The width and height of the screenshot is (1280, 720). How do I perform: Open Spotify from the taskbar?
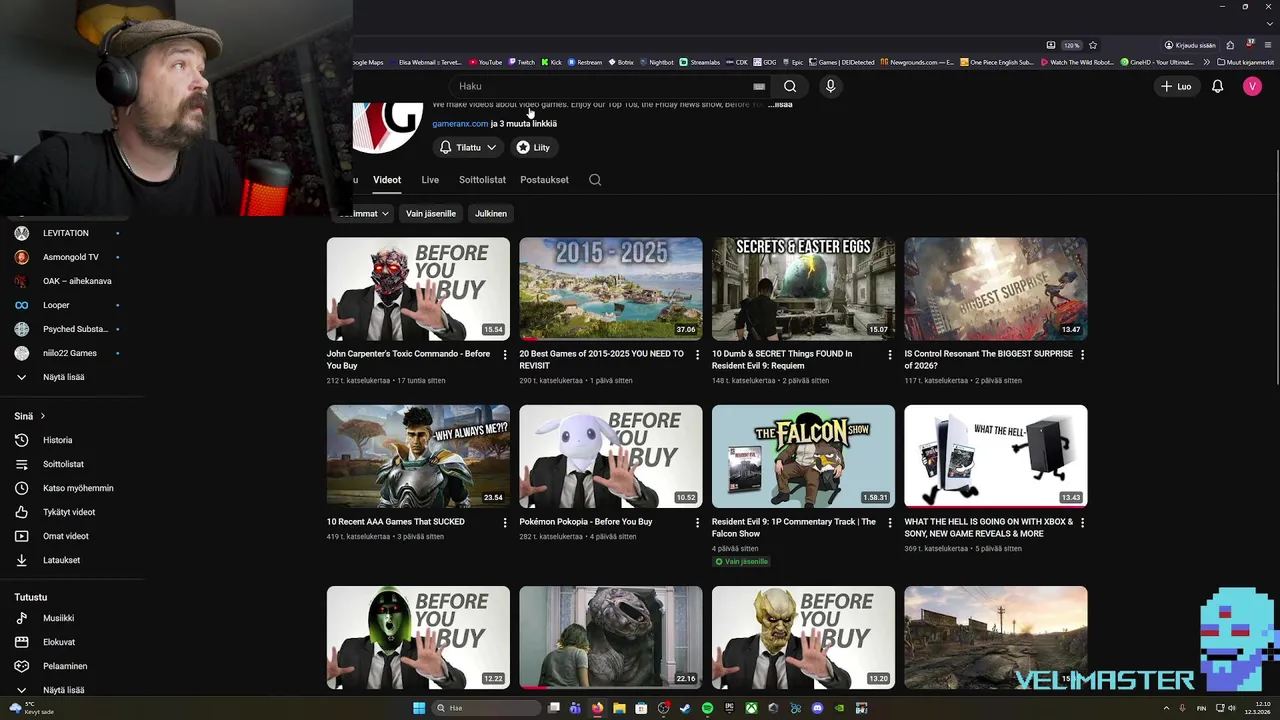(x=707, y=708)
